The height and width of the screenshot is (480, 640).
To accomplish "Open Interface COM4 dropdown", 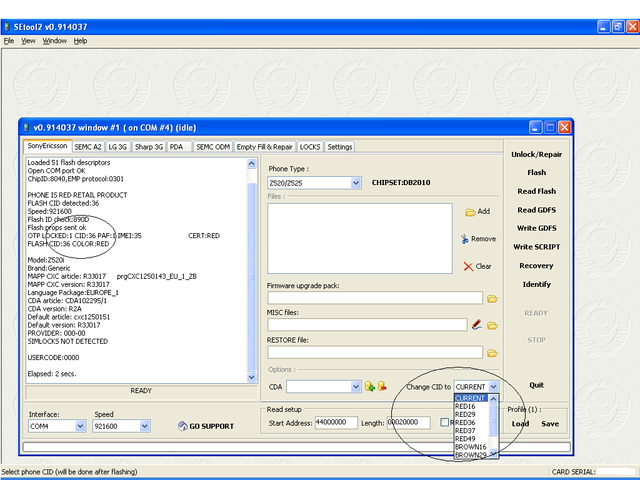I will click(x=80, y=426).
